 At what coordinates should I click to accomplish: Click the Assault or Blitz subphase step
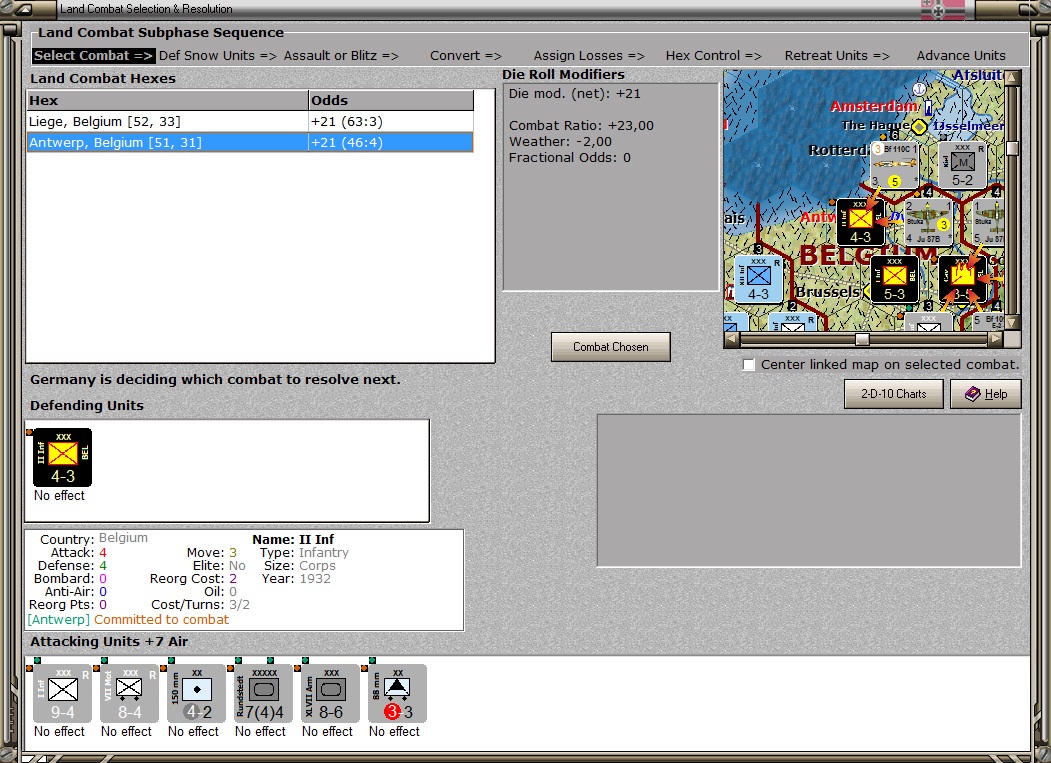[341, 56]
